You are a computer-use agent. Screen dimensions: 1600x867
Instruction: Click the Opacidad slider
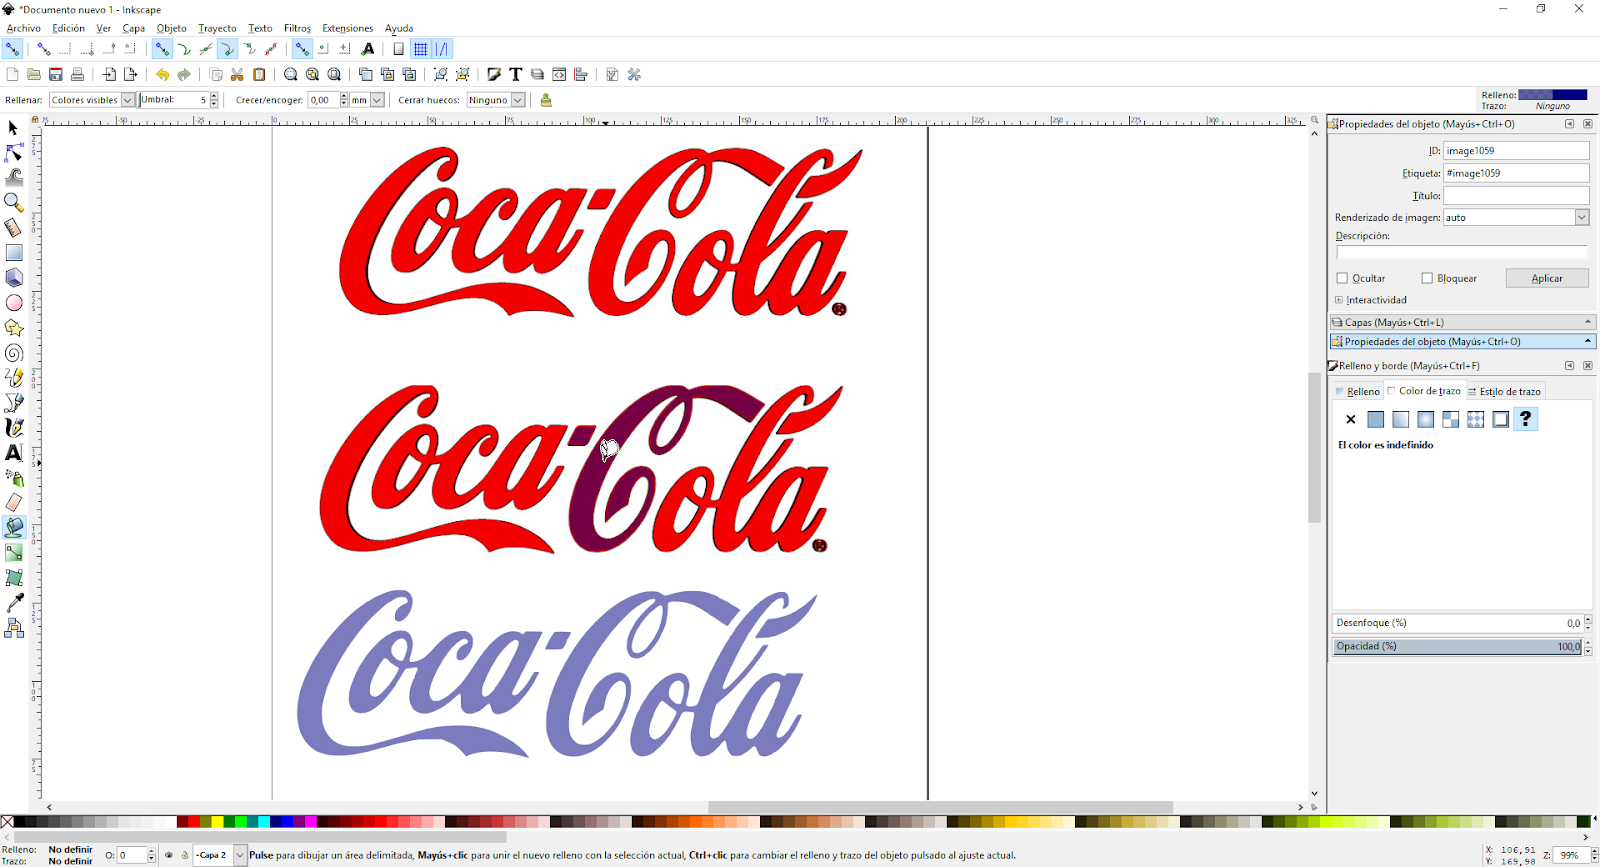coord(1458,647)
